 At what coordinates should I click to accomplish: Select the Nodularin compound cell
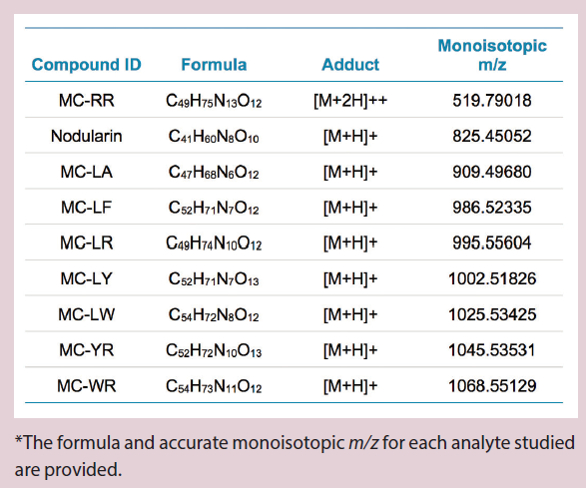point(86,136)
